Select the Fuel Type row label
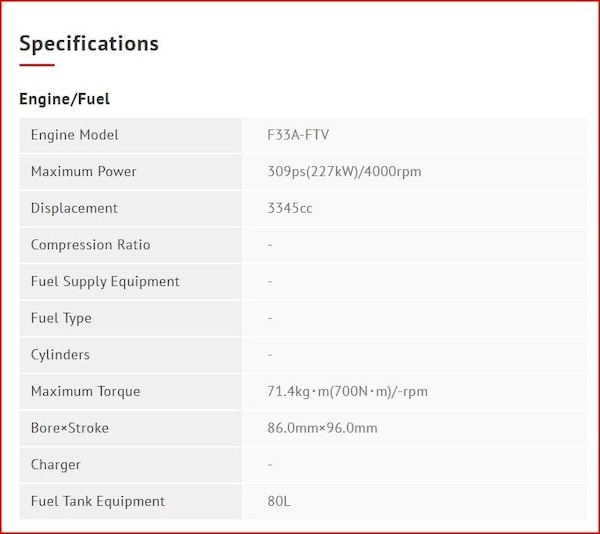600x534 pixels. tap(61, 318)
